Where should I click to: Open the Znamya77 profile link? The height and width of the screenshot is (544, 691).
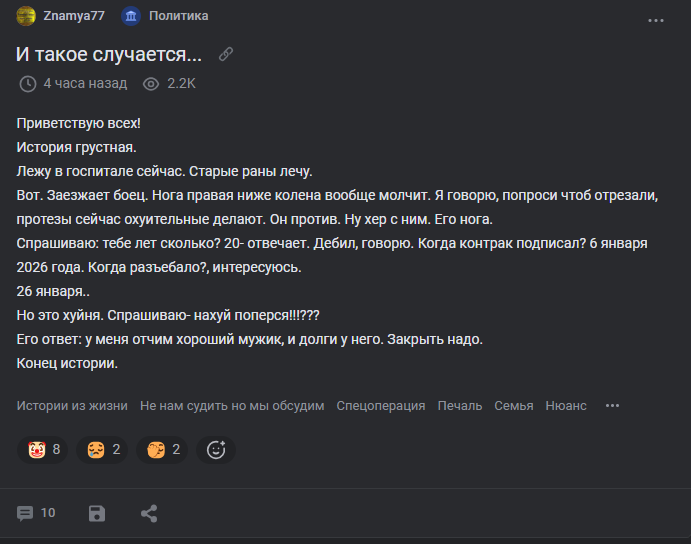coord(74,16)
